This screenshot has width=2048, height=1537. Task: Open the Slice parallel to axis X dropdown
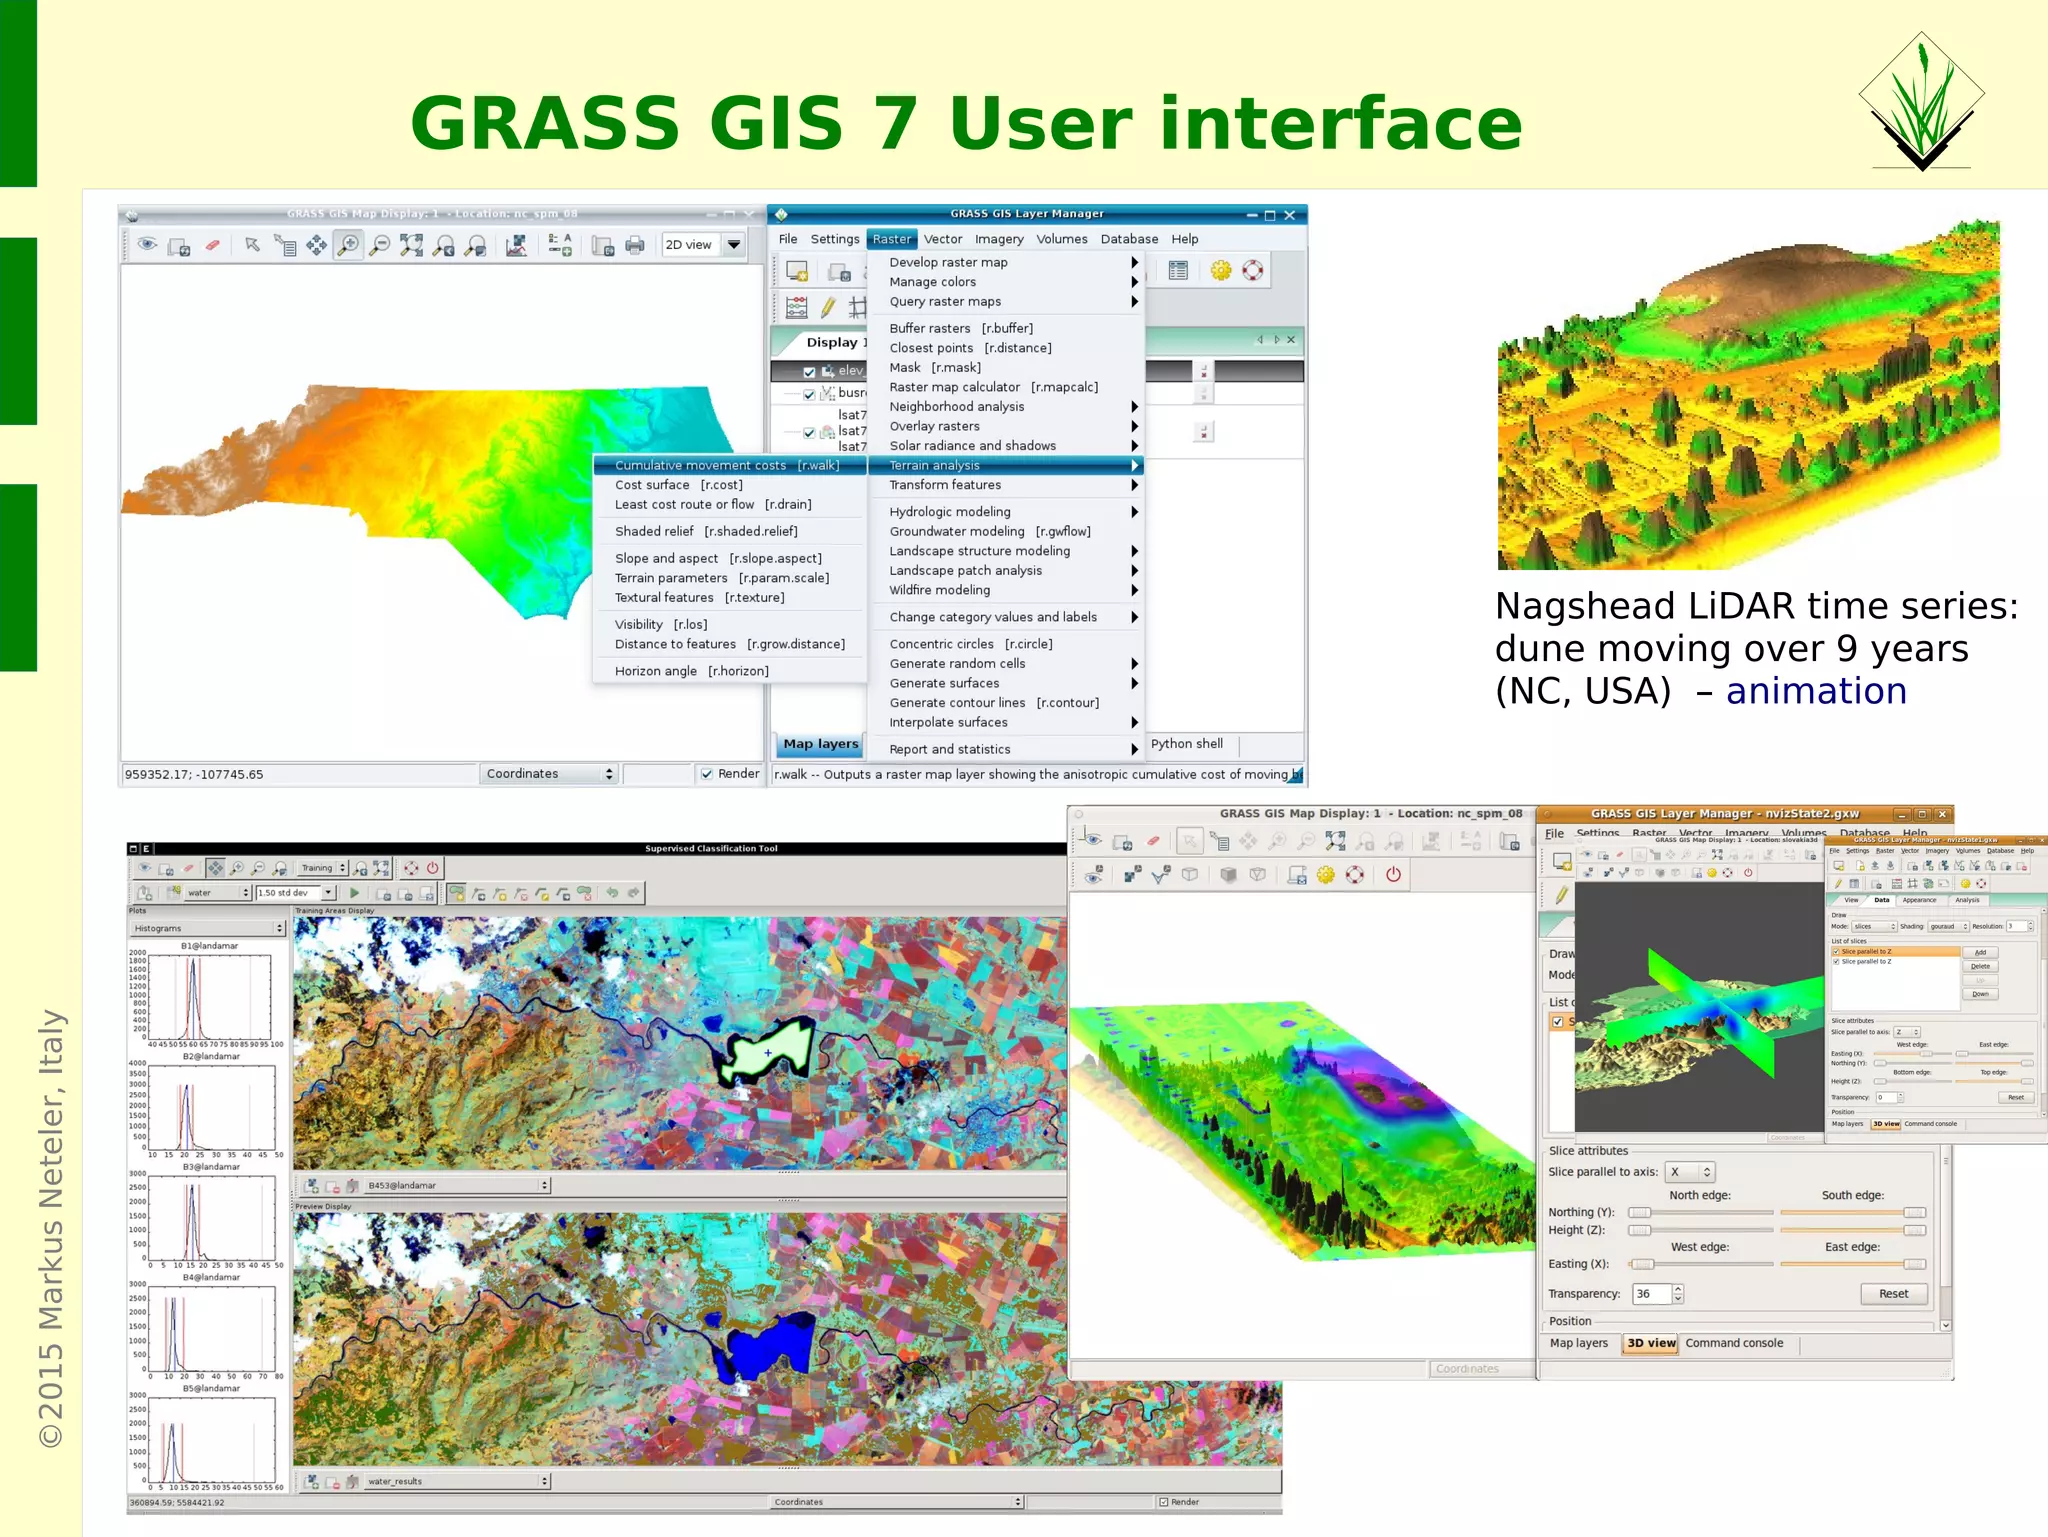click(1690, 1172)
